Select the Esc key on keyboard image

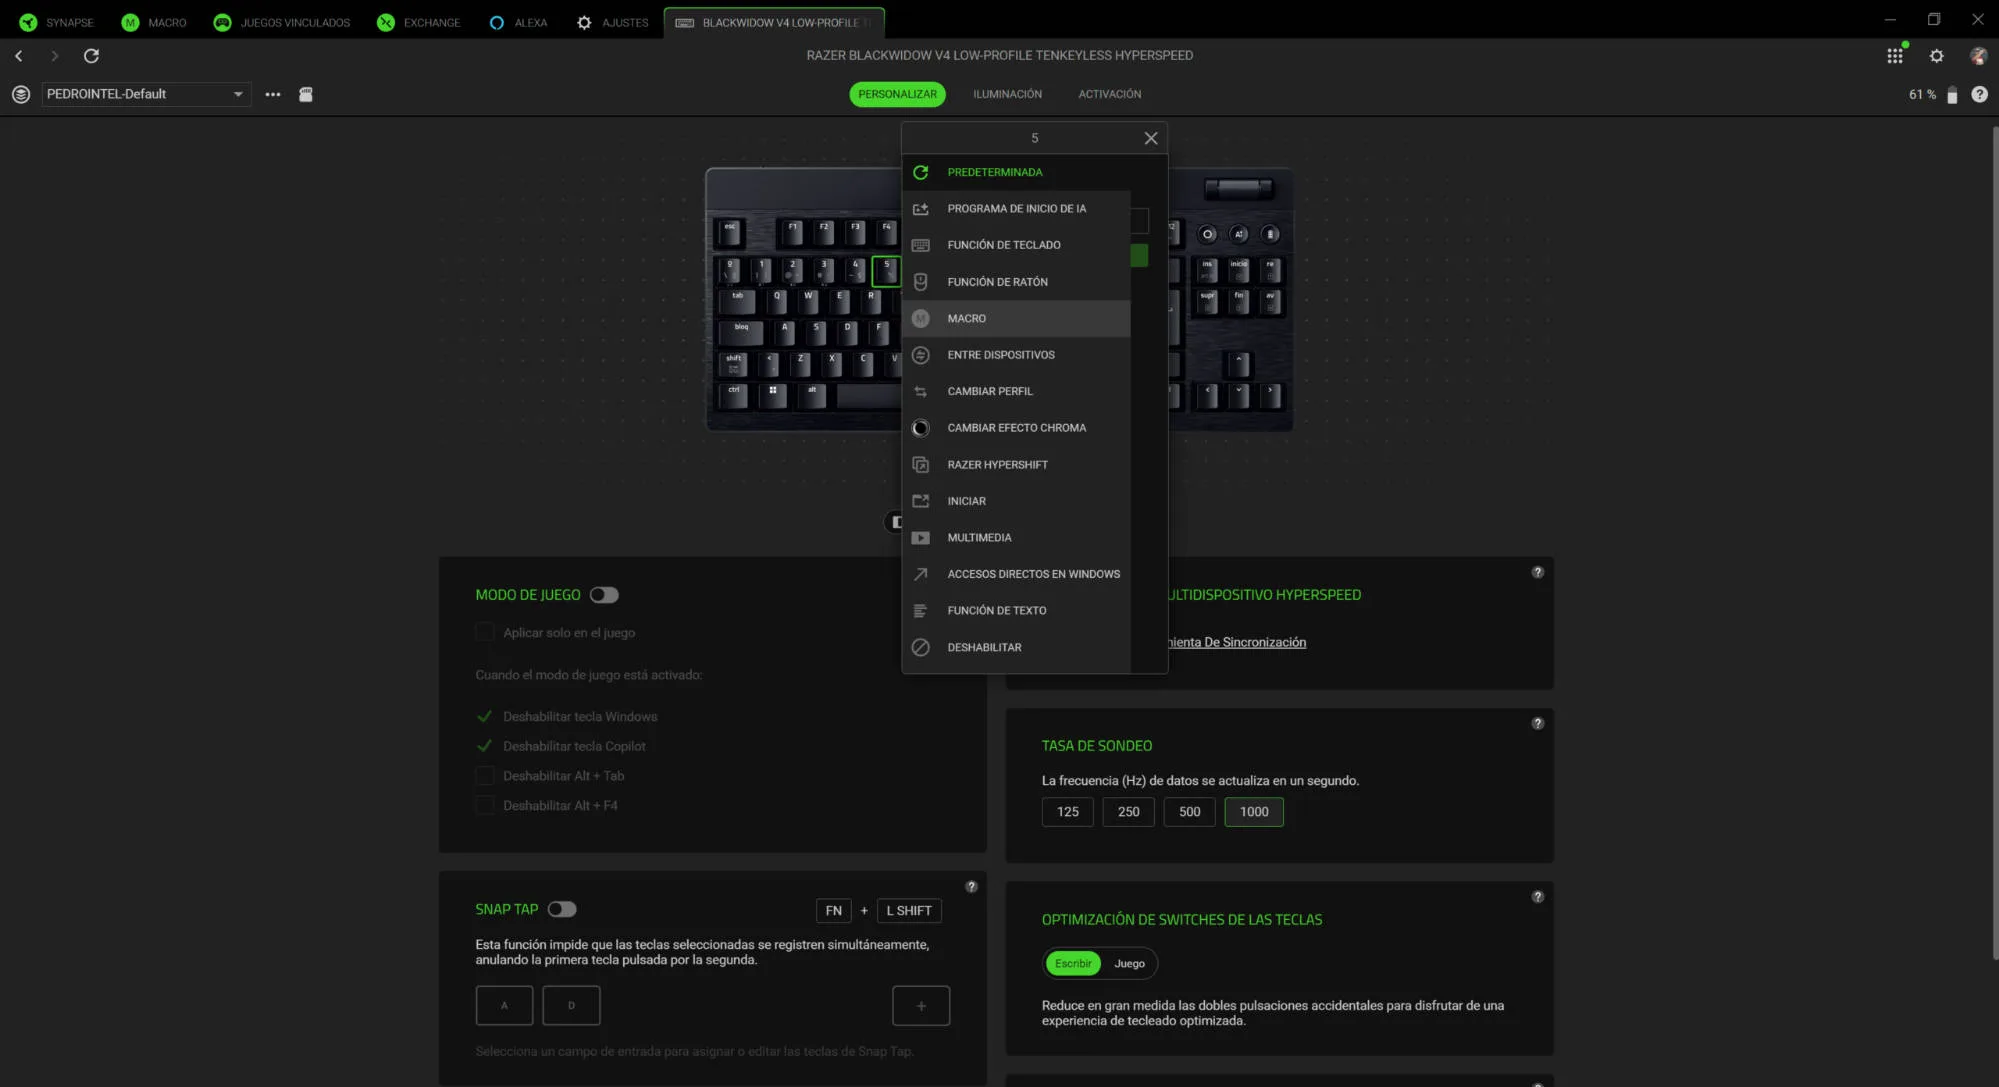click(x=730, y=233)
